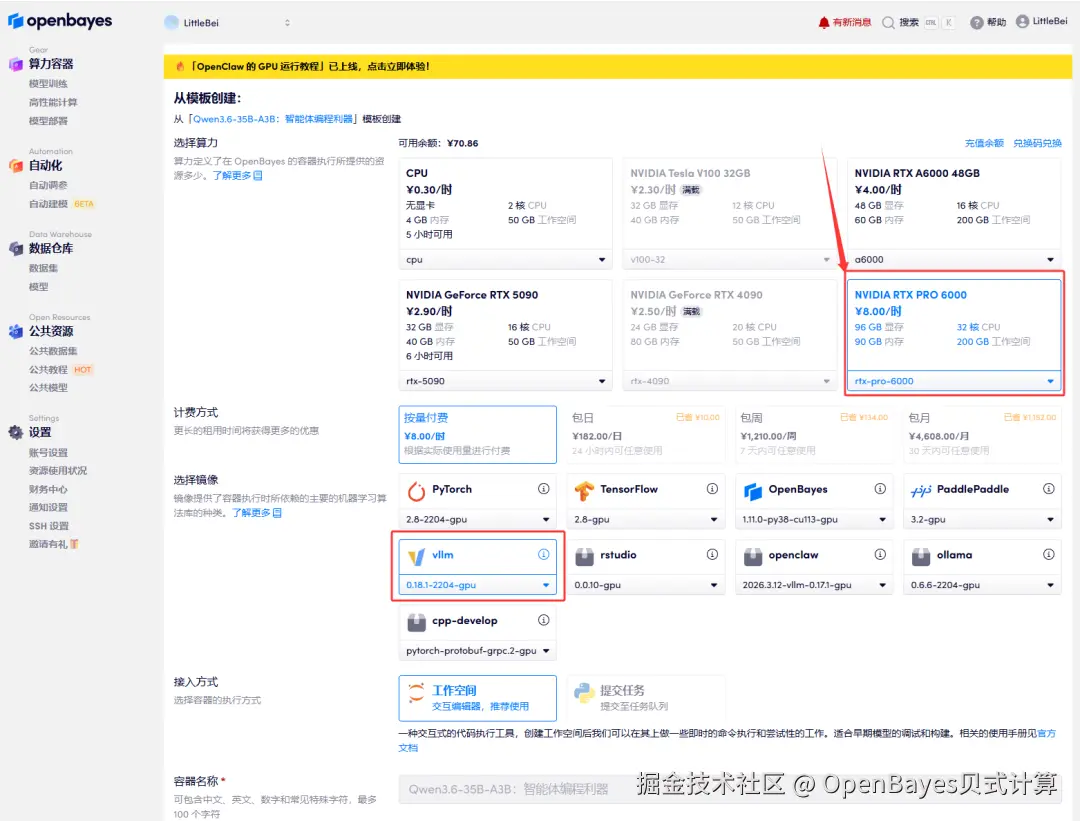This screenshot has width=1080, height=821.
Task: Click the 公共资源 sidebar icon
Action: point(16,331)
